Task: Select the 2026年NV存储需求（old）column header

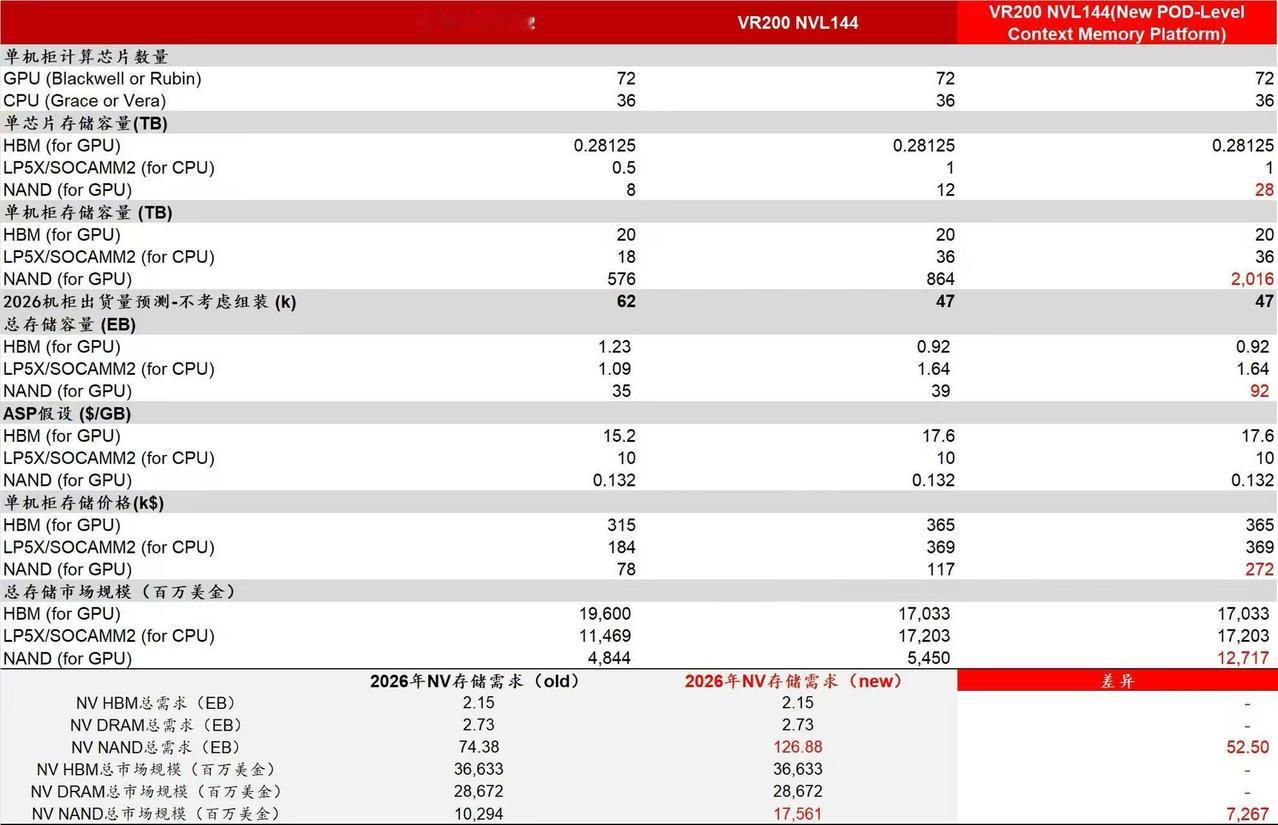Action: pyautogui.click(x=478, y=681)
